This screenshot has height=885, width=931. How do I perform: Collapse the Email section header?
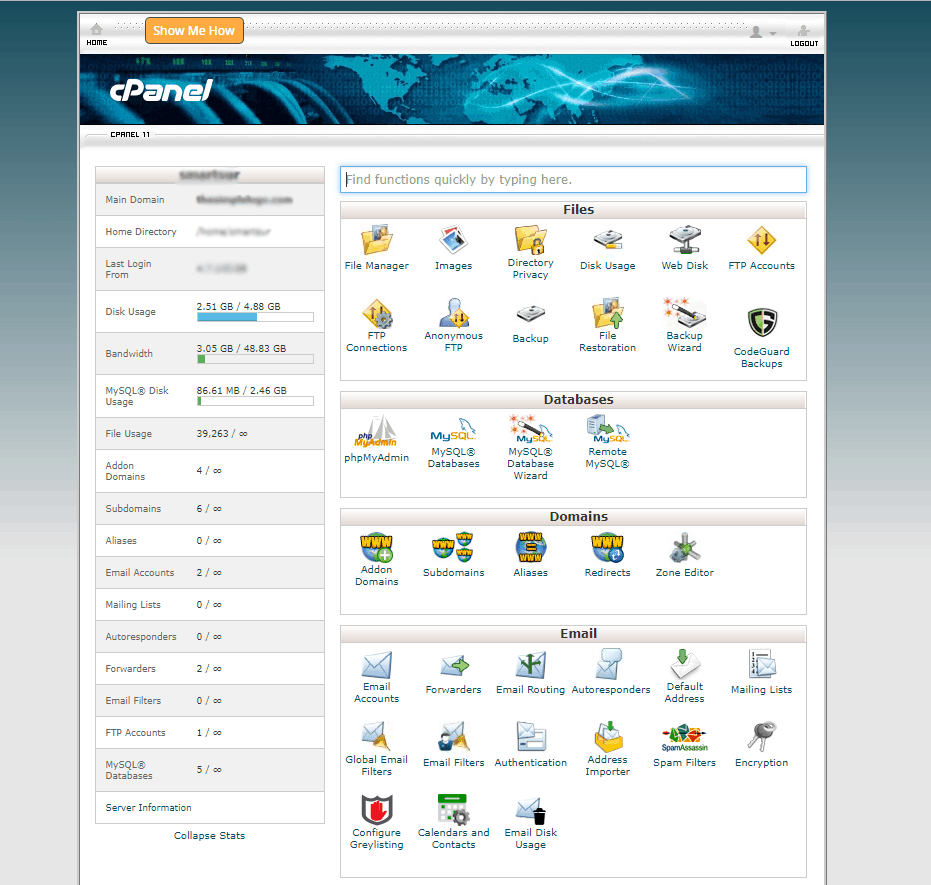(x=573, y=633)
